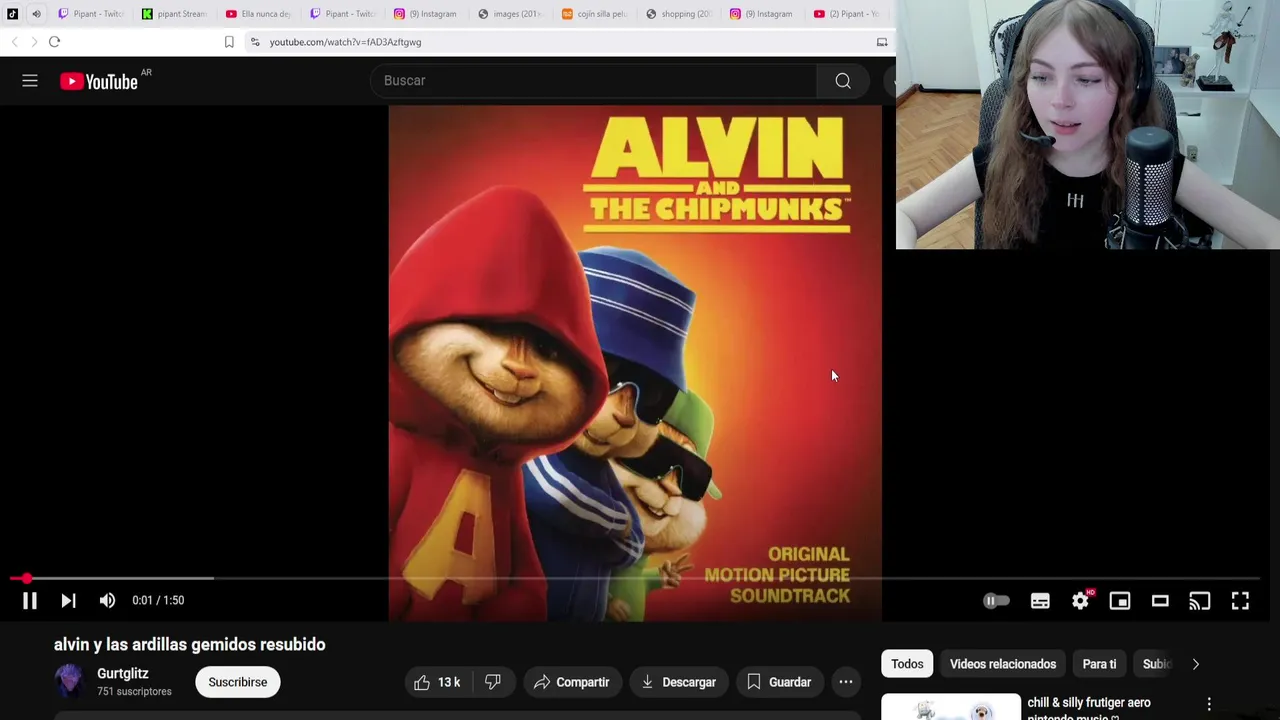The image size is (1280, 720).
Task: Click the picture-in-picture icon in address bar
Action: coord(882,42)
